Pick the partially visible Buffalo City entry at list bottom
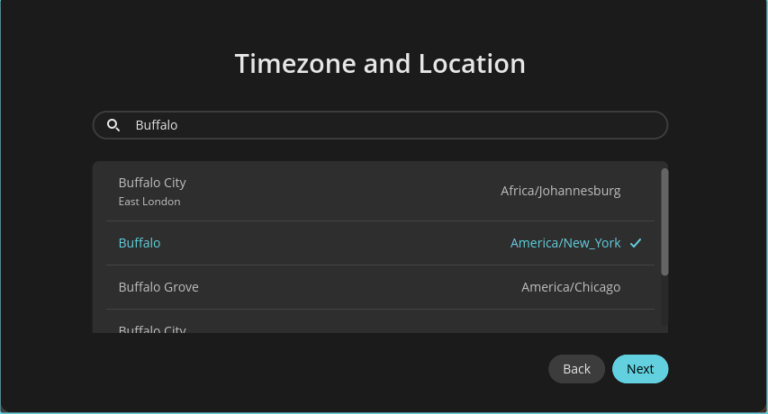 pyautogui.click(x=152, y=328)
